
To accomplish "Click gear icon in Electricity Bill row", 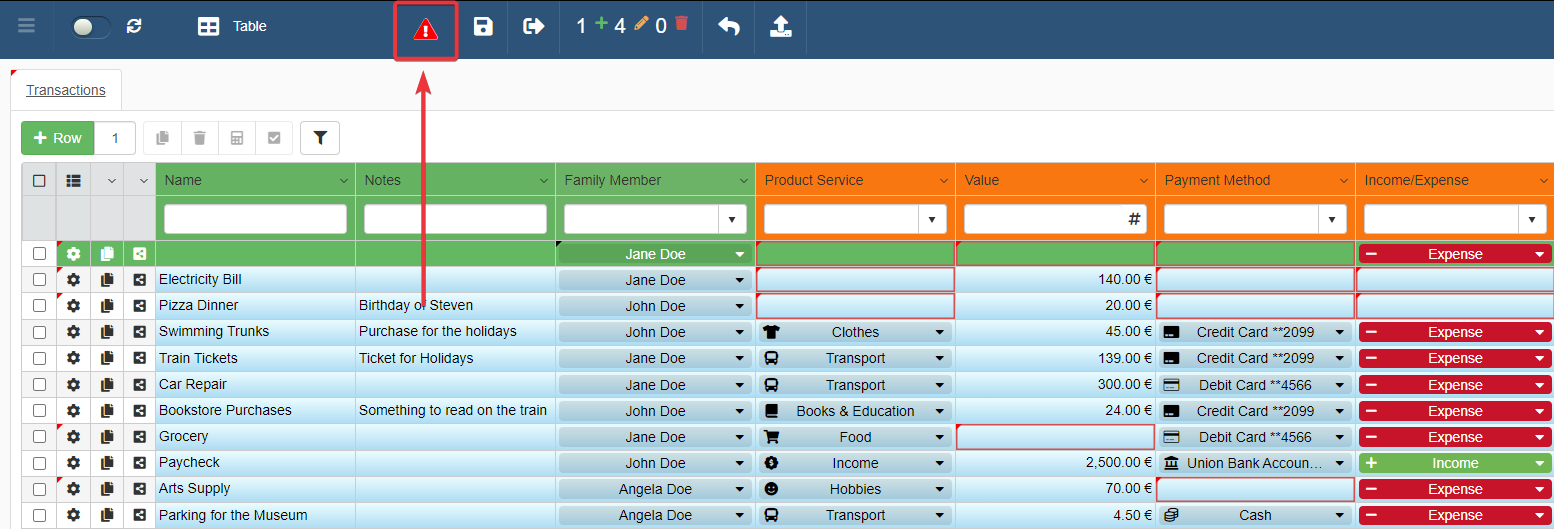I will (73, 280).
